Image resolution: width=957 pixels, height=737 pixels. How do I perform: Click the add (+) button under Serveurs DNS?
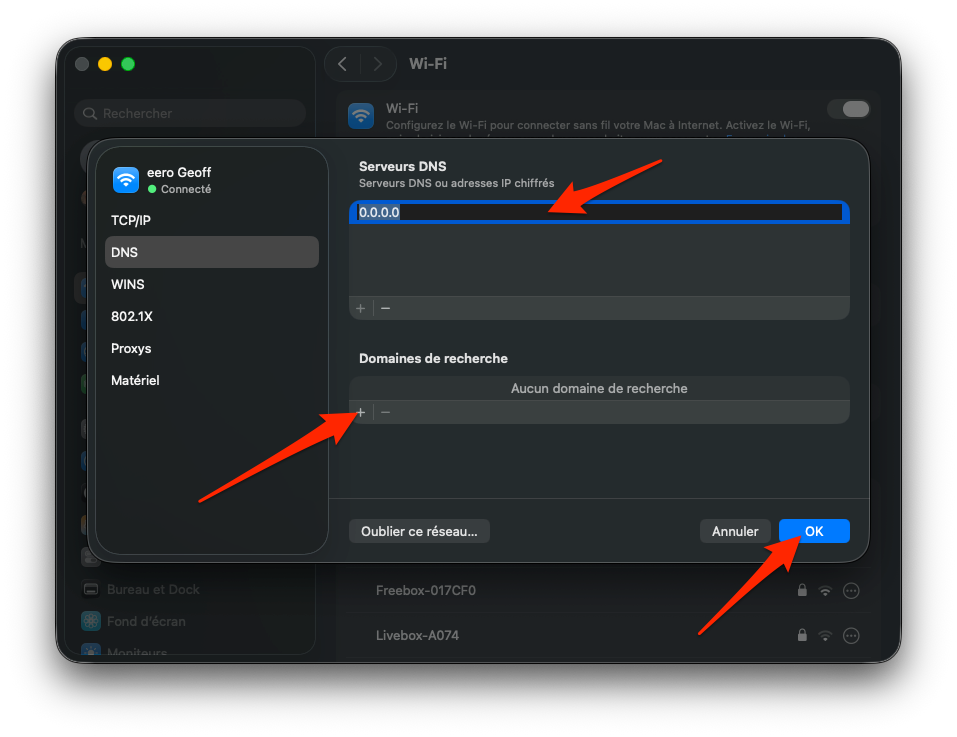point(360,308)
